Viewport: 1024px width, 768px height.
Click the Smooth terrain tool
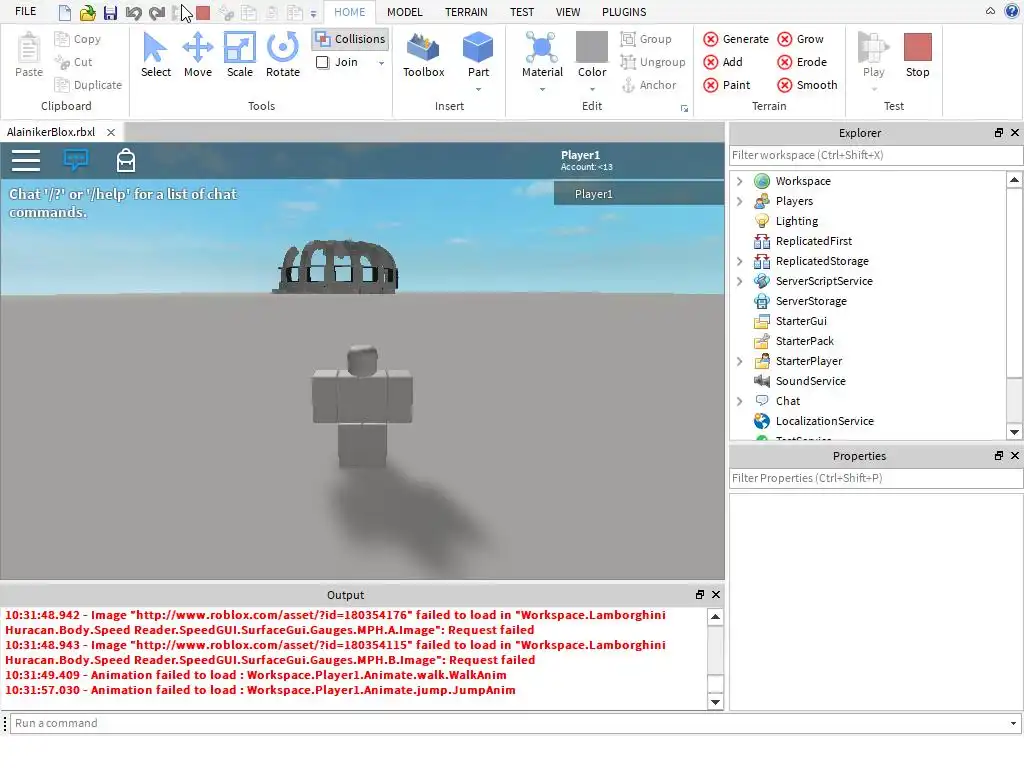coord(807,85)
